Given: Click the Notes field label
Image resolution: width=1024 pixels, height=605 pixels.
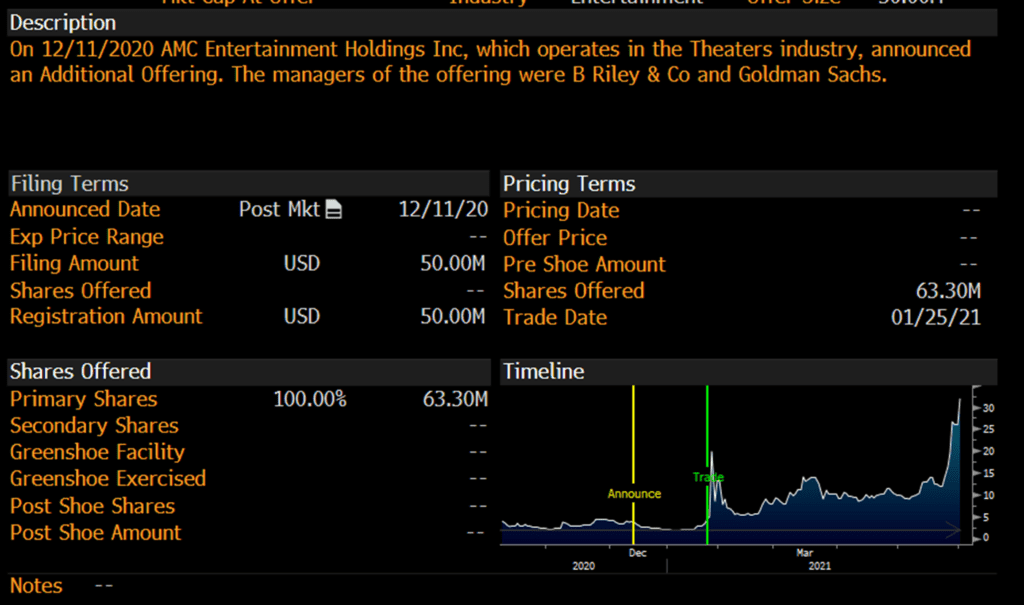Looking at the screenshot, I should 36,586.
